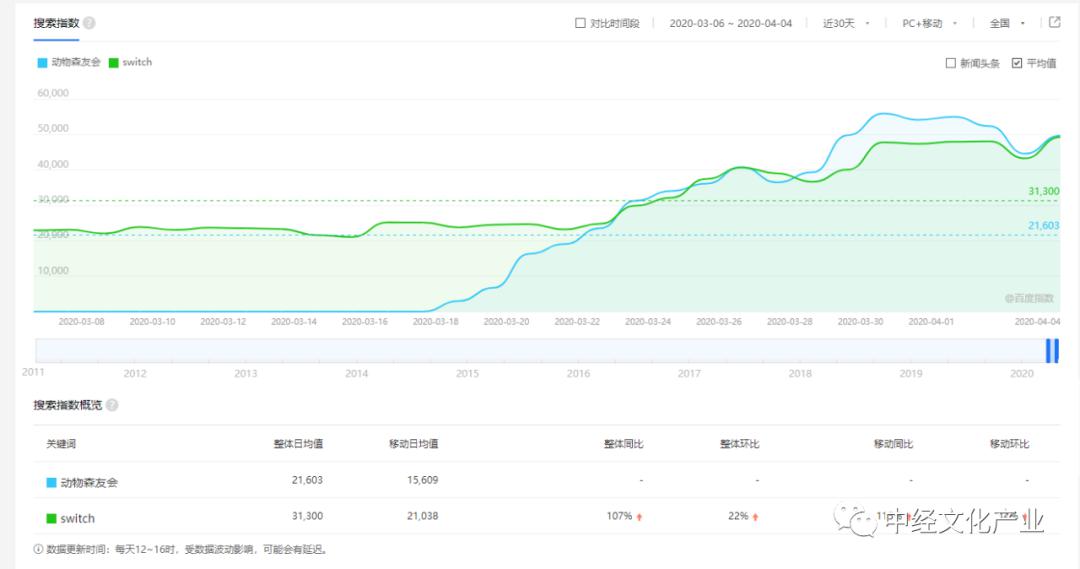Open the 全国 region dropdown
1080x569 pixels.
[1007, 23]
